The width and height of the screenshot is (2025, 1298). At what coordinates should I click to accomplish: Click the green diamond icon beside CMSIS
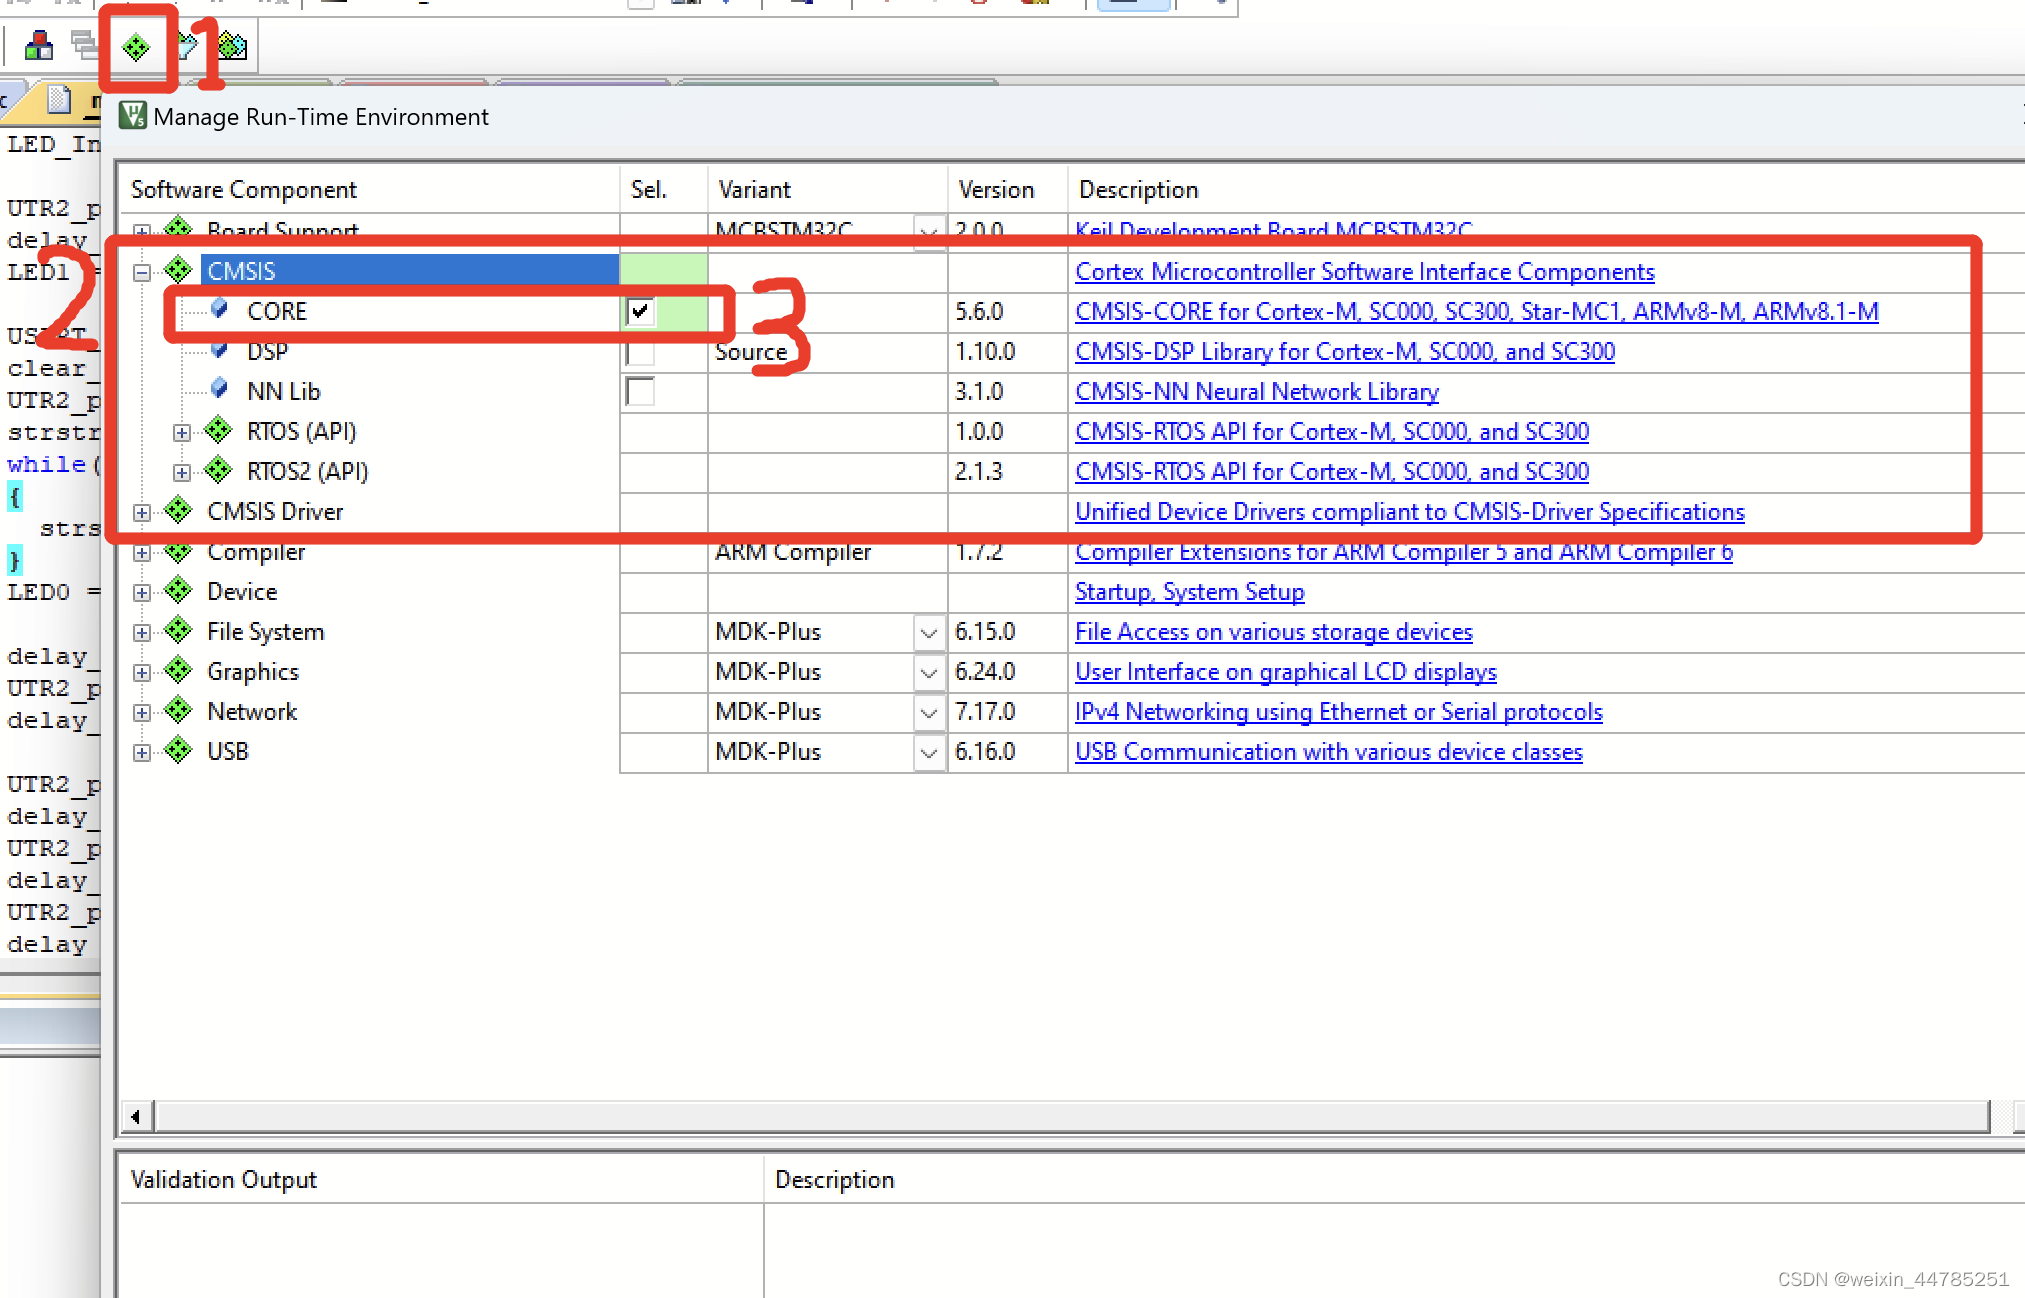pos(178,270)
